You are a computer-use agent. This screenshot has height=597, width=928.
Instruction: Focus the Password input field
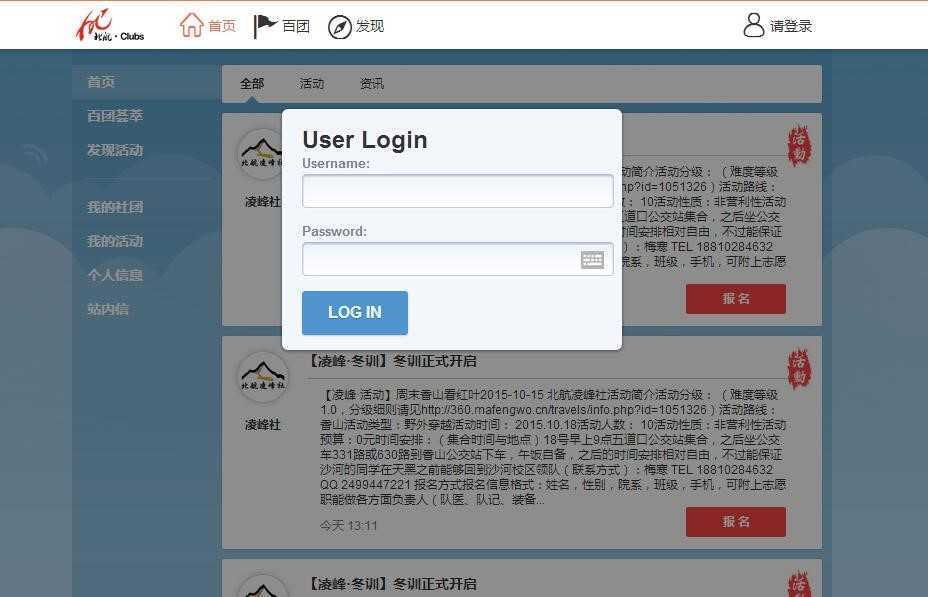pyautogui.click(x=457, y=259)
